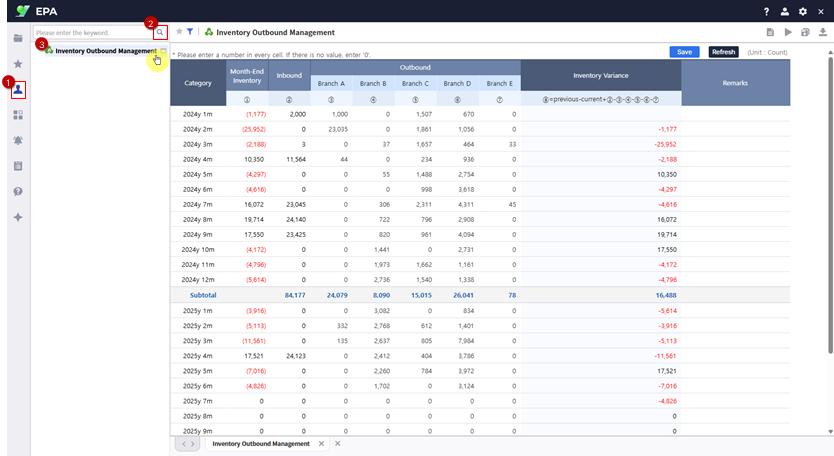Click the download icon in top toolbar
Screen dimensions: 834x456
(822, 33)
